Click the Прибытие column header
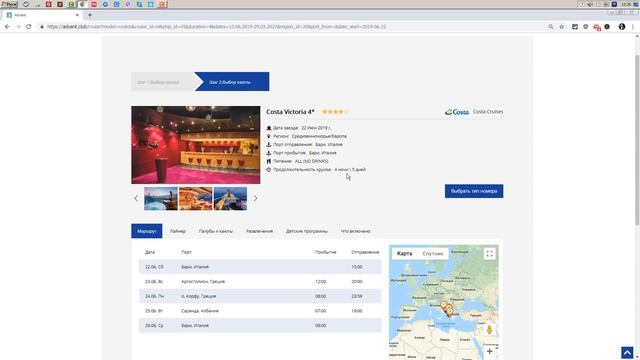 click(x=325, y=252)
